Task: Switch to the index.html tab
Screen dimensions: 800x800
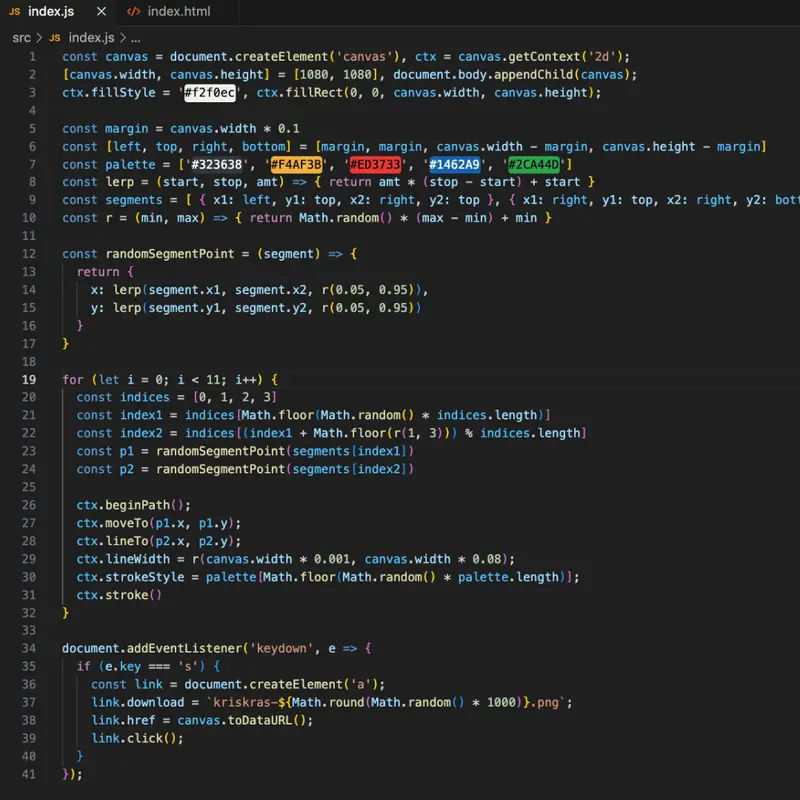Action: coord(178,12)
